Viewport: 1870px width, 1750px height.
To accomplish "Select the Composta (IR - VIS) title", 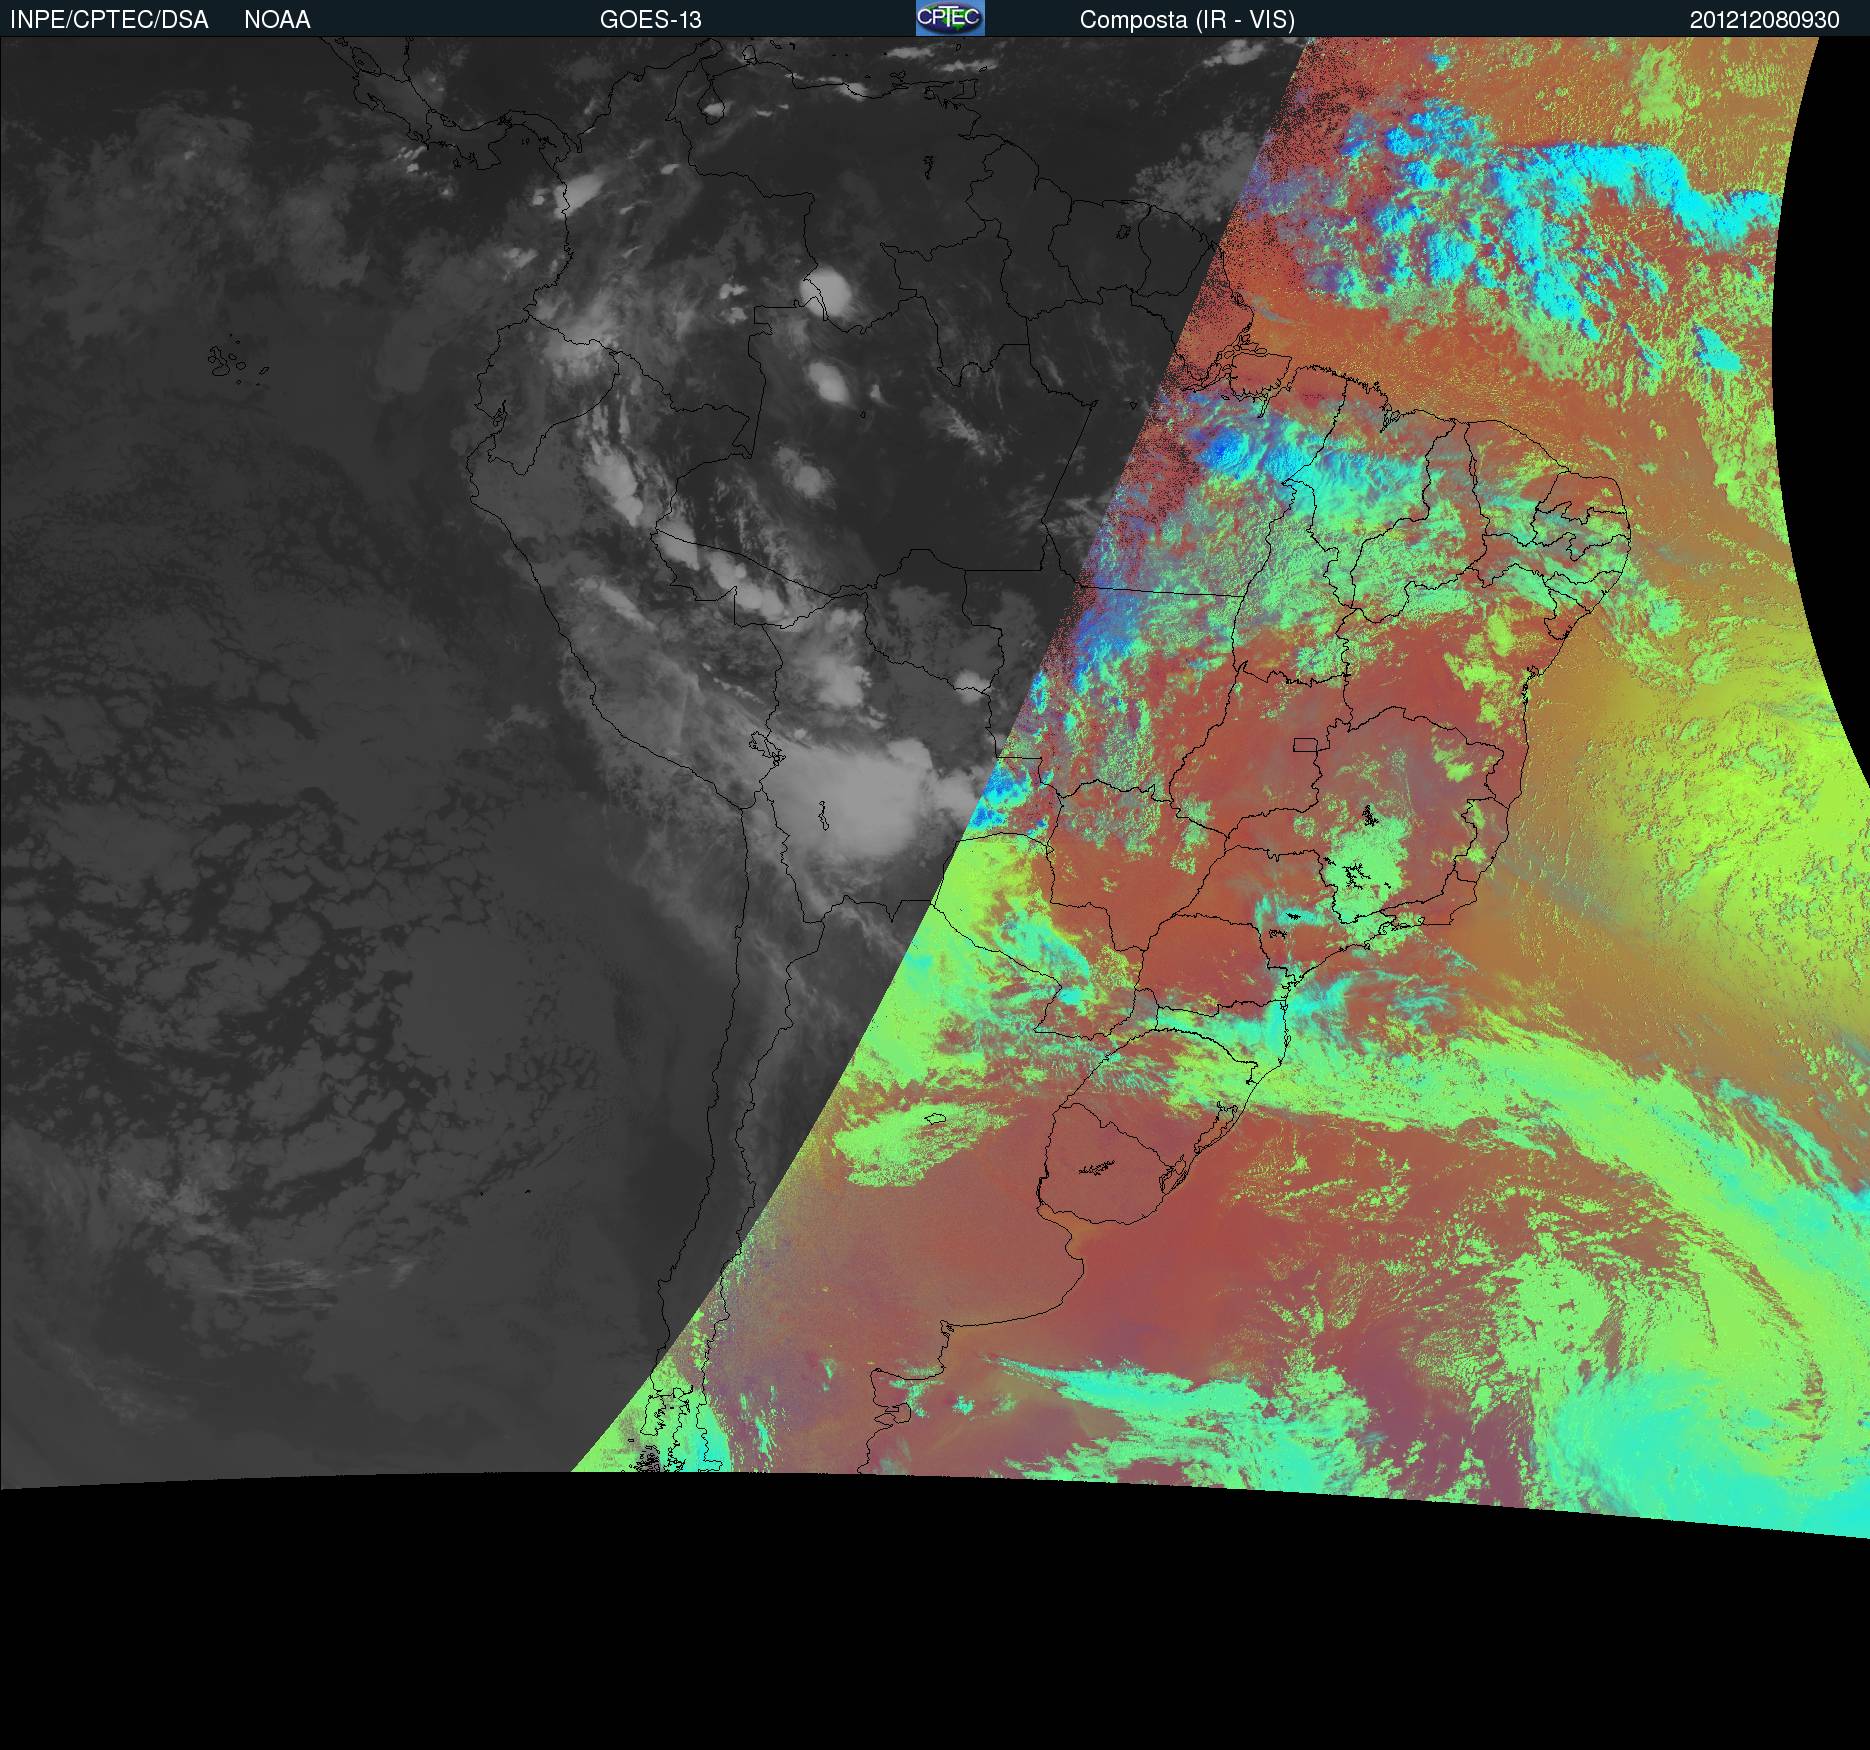I will click(1187, 20).
